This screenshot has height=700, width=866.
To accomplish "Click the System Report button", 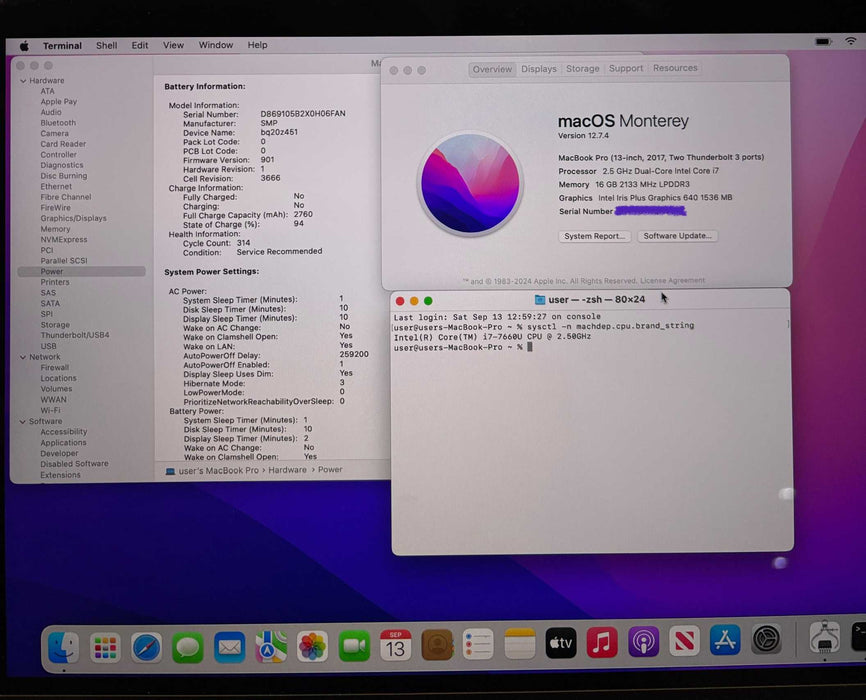I will 594,236.
